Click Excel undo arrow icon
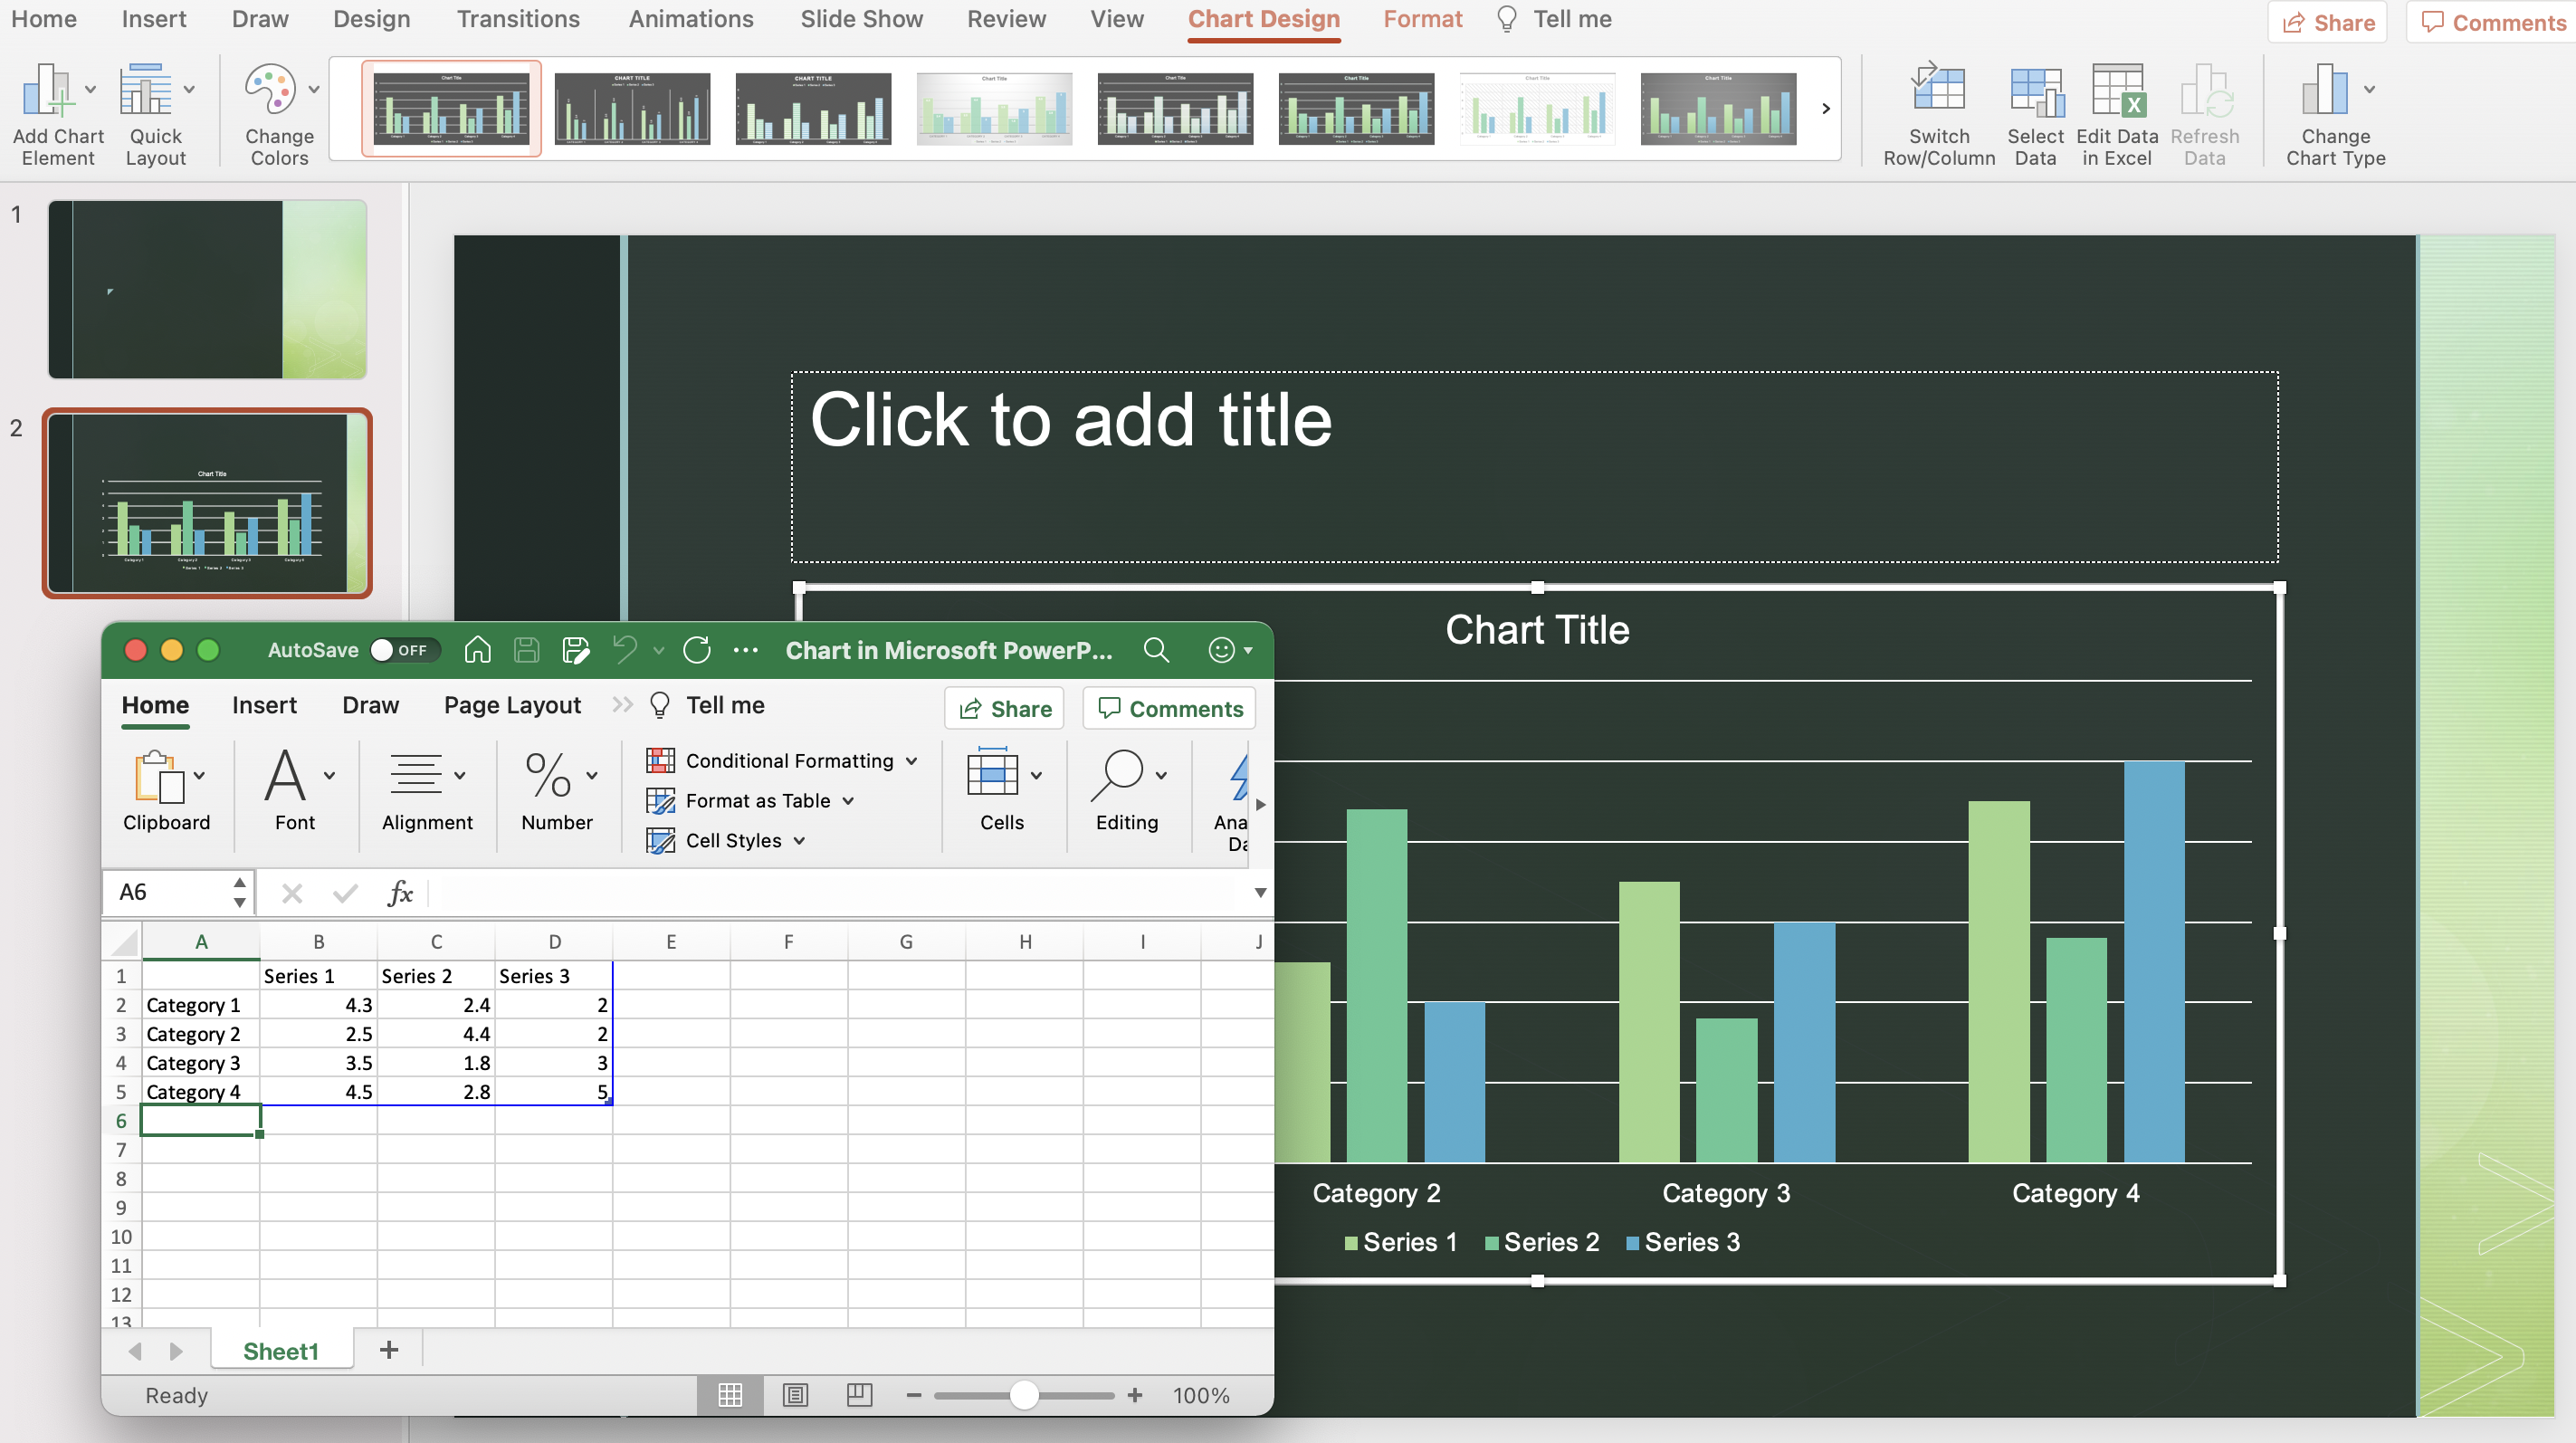Viewport: 2576px width, 1443px height. tap(625, 651)
